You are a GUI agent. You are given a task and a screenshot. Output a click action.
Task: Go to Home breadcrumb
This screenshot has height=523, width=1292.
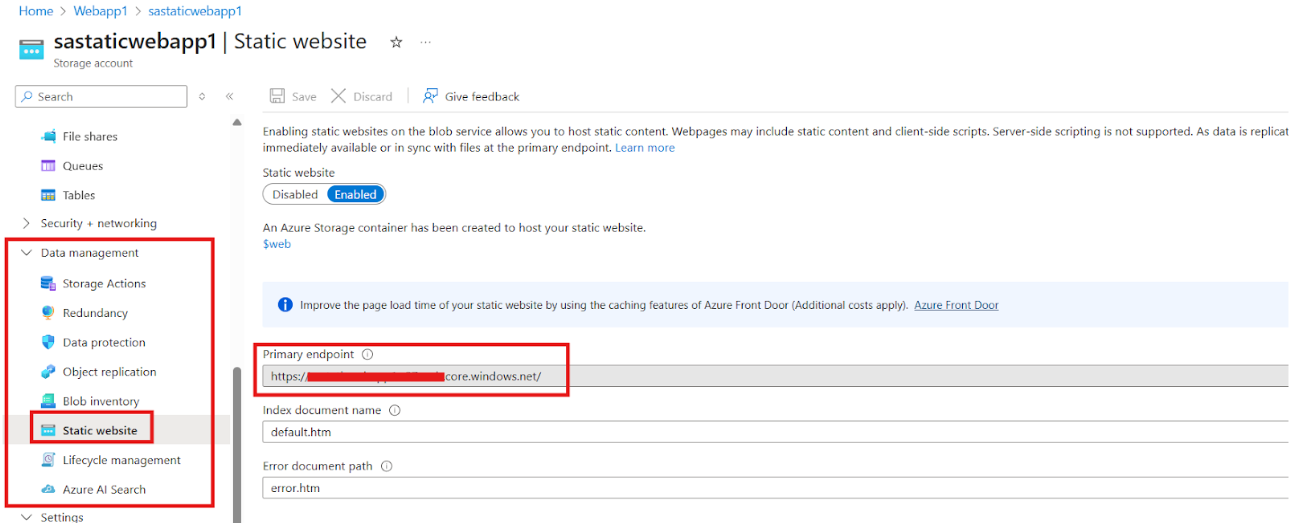36,11
